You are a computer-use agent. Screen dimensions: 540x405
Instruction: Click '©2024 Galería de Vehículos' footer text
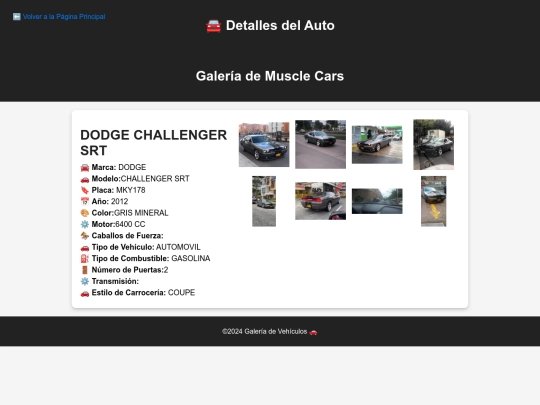coord(264,332)
